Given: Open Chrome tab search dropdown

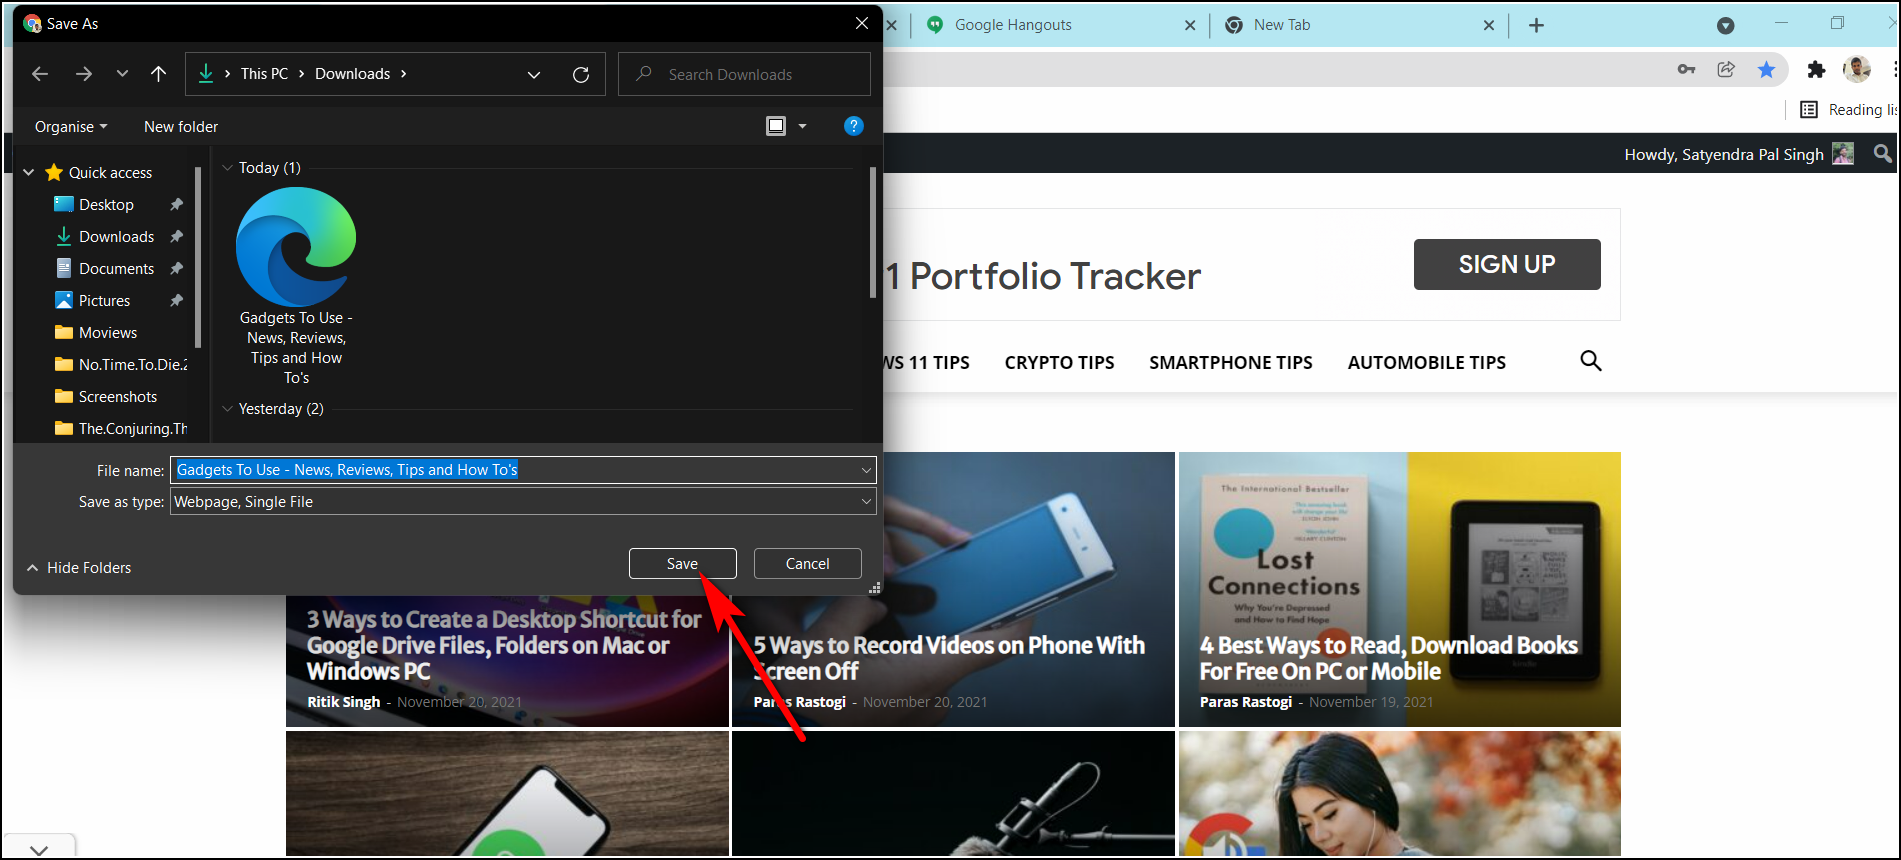Looking at the screenshot, I should pyautogui.click(x=1725, y=26).
